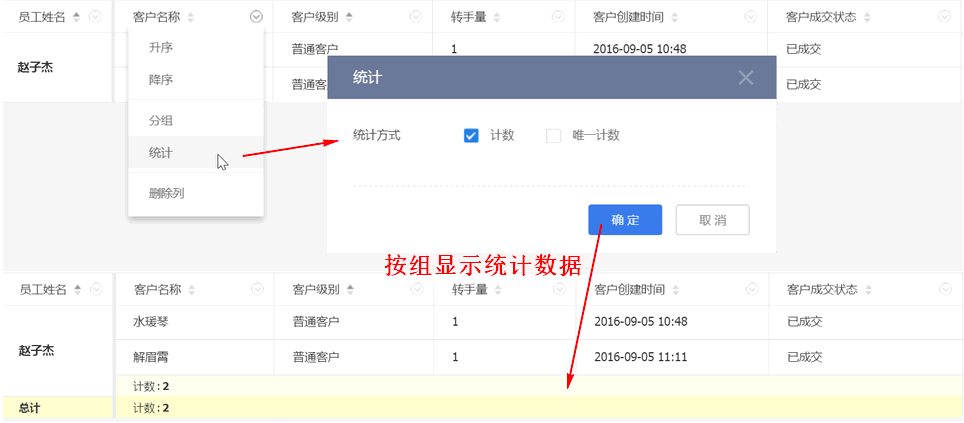Open 客户级别 column dropdown in table with open menu
Screen dimensions: 964x423
(x=416, y=17)
